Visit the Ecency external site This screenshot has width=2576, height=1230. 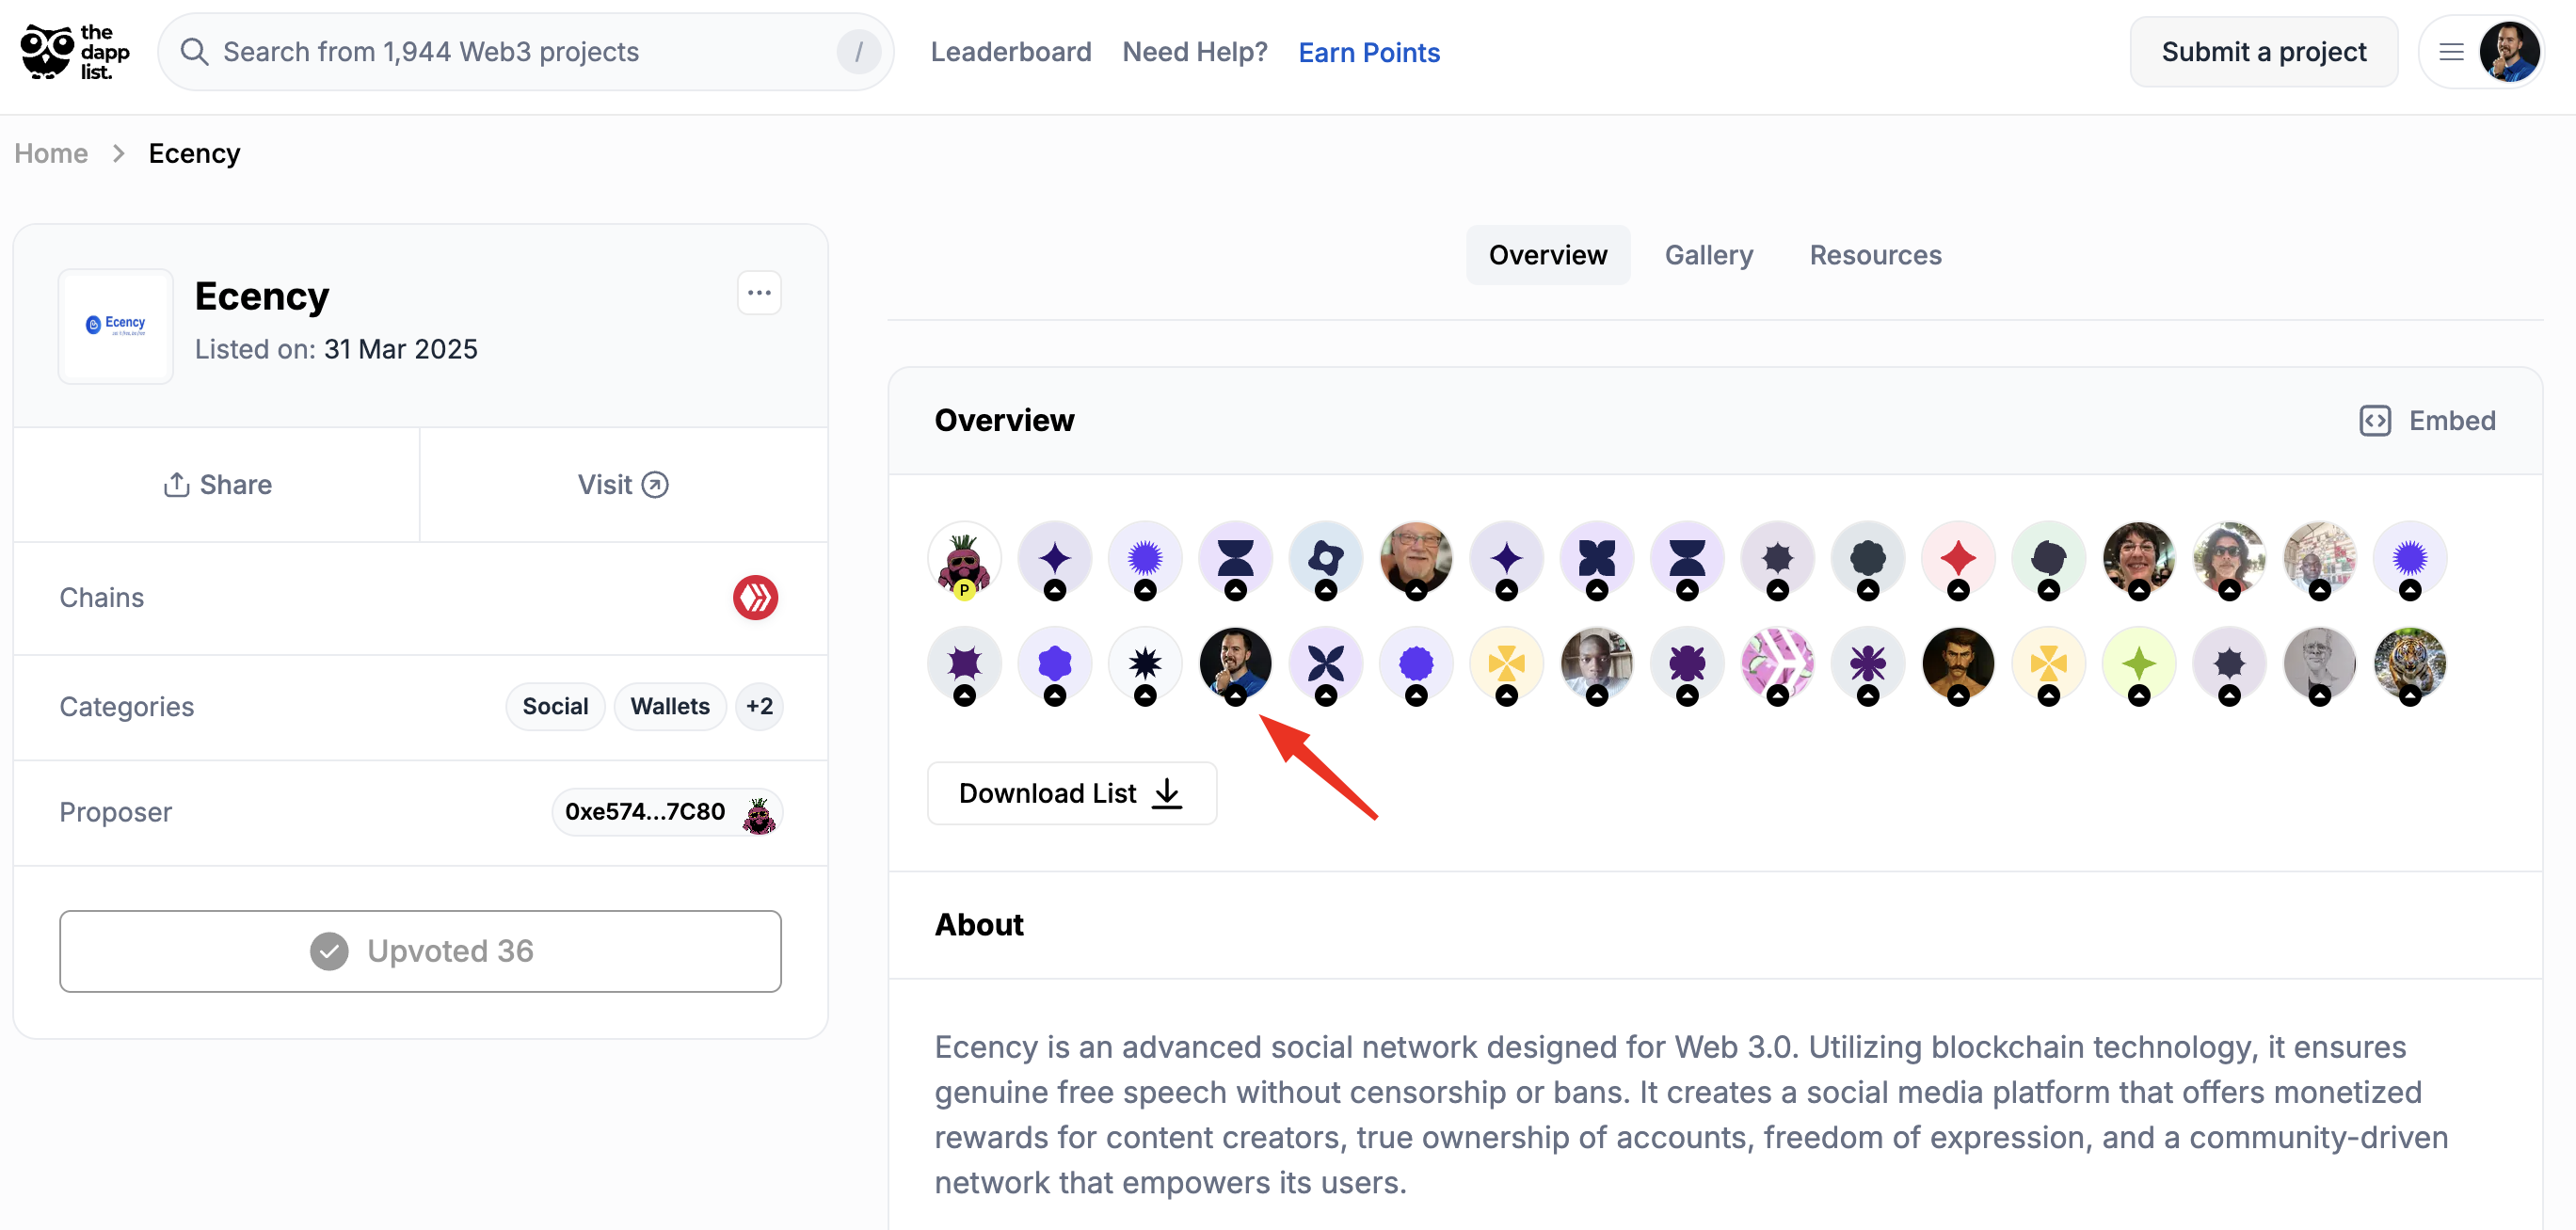coord(623,485)
